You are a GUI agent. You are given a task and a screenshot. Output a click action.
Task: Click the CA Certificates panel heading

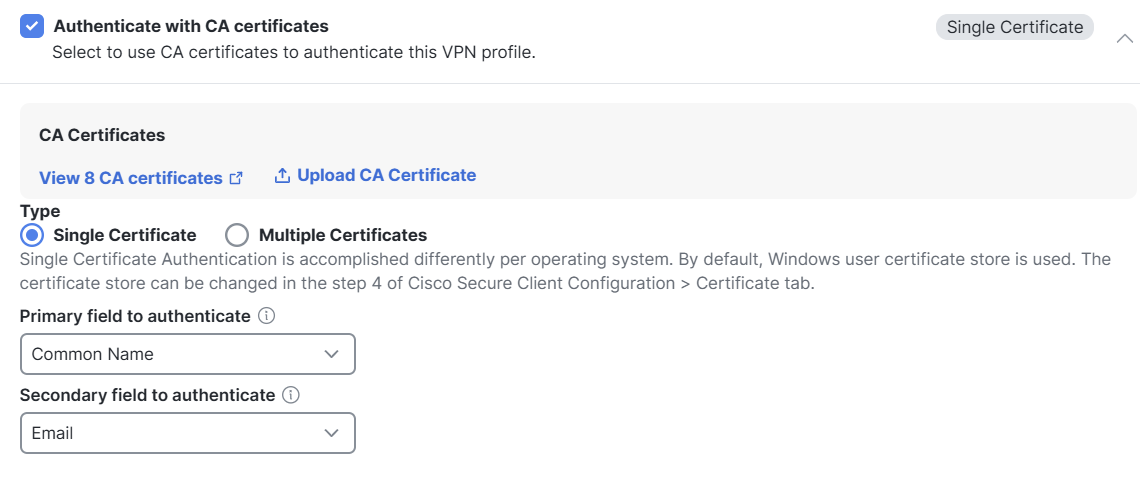point(102,135)
